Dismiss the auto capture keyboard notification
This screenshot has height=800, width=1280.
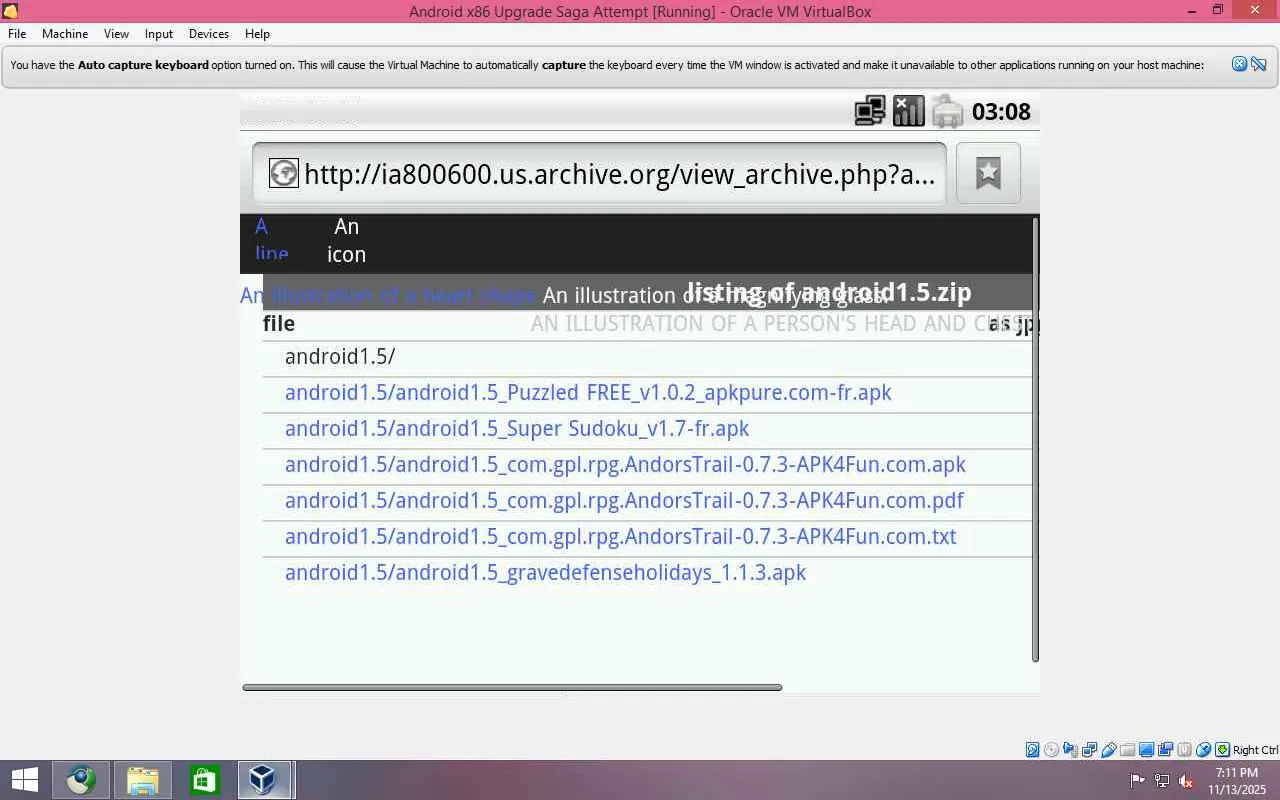coord(1239,64)
